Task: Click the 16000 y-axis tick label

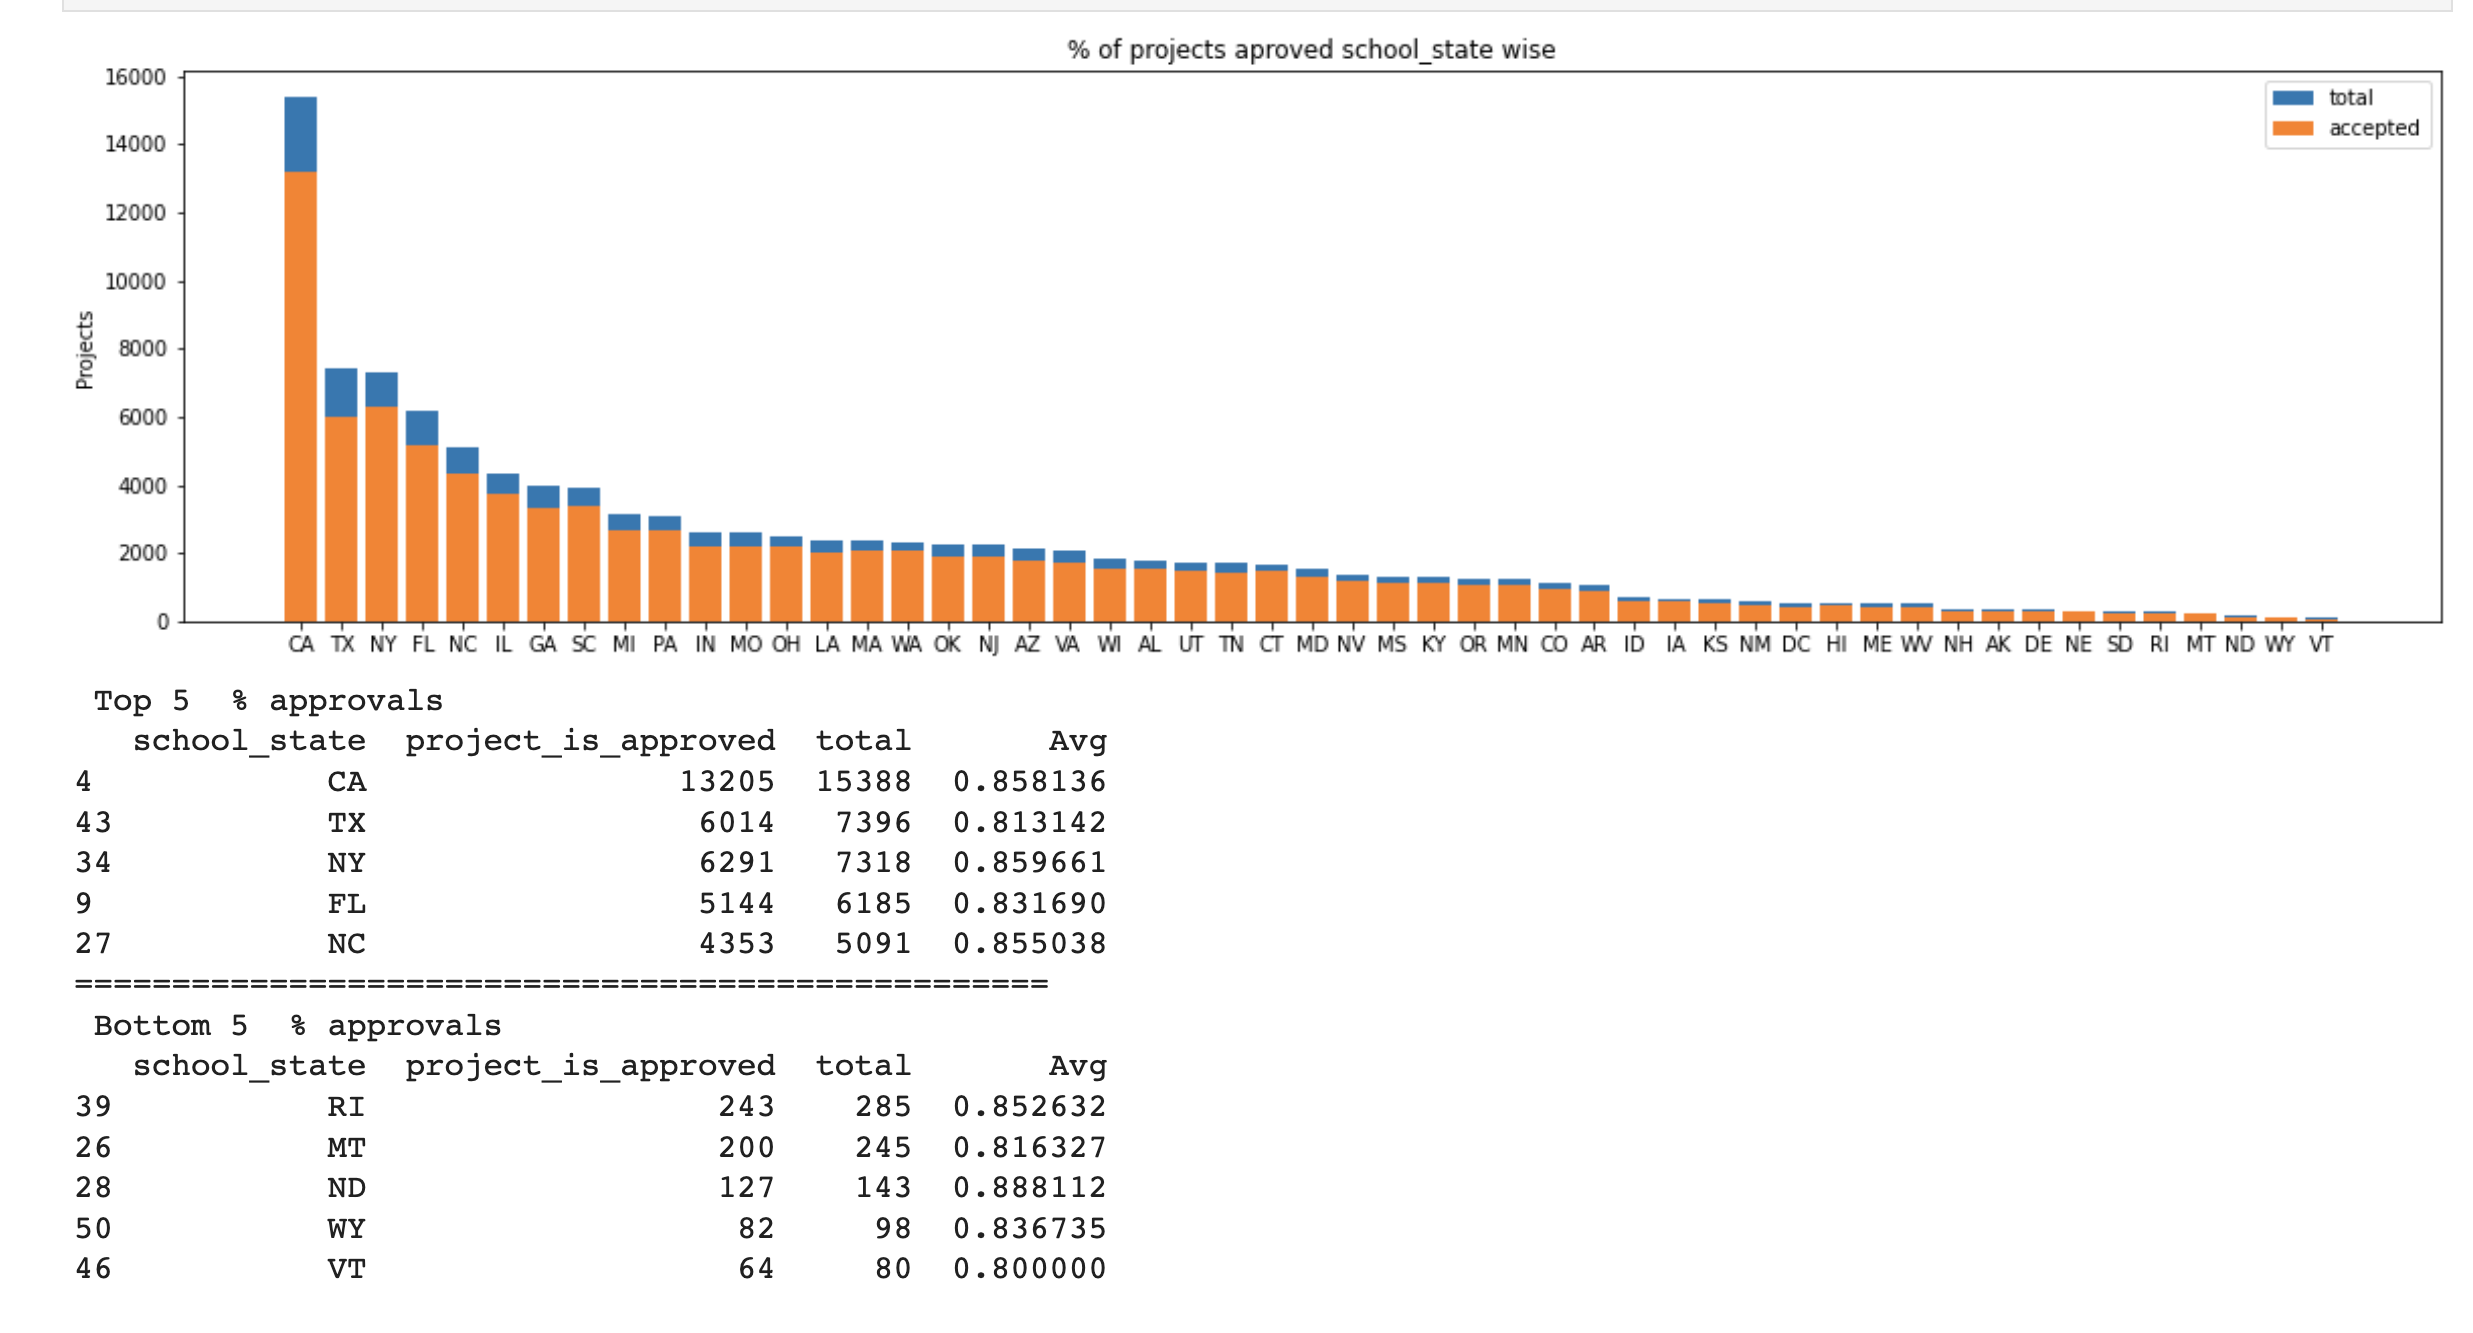Action: (x=135, y=78)
